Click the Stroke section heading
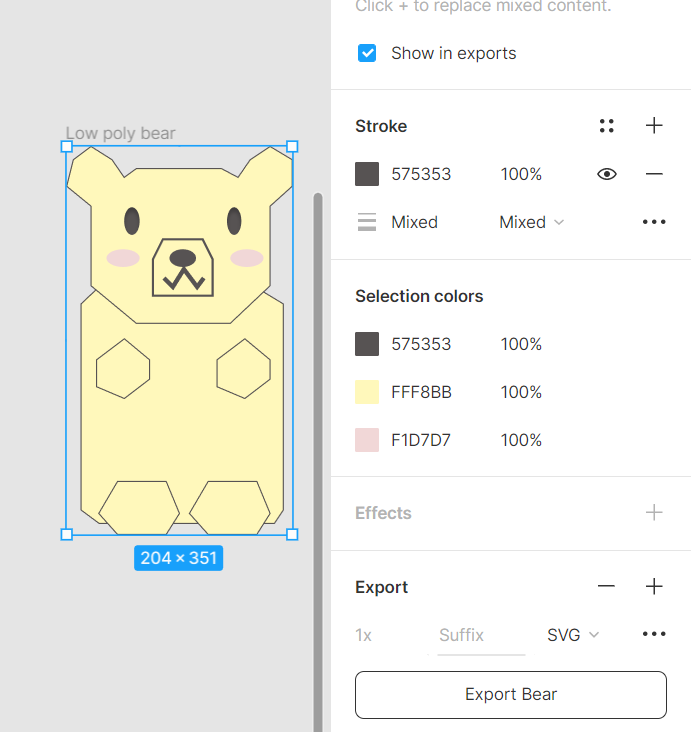 click(381, 126)
